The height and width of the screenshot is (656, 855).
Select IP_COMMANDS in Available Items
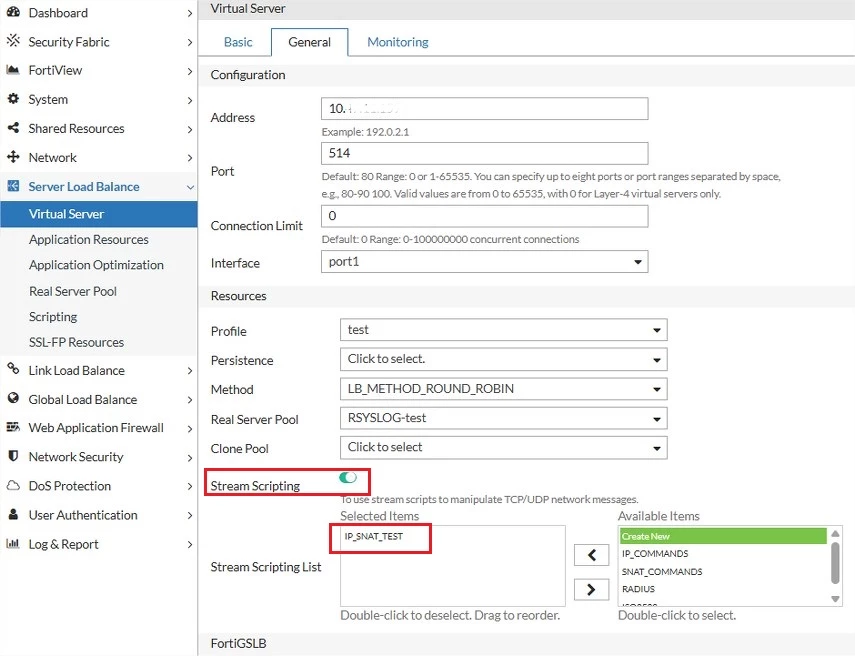pyautogui.click(x=655, y=553)
